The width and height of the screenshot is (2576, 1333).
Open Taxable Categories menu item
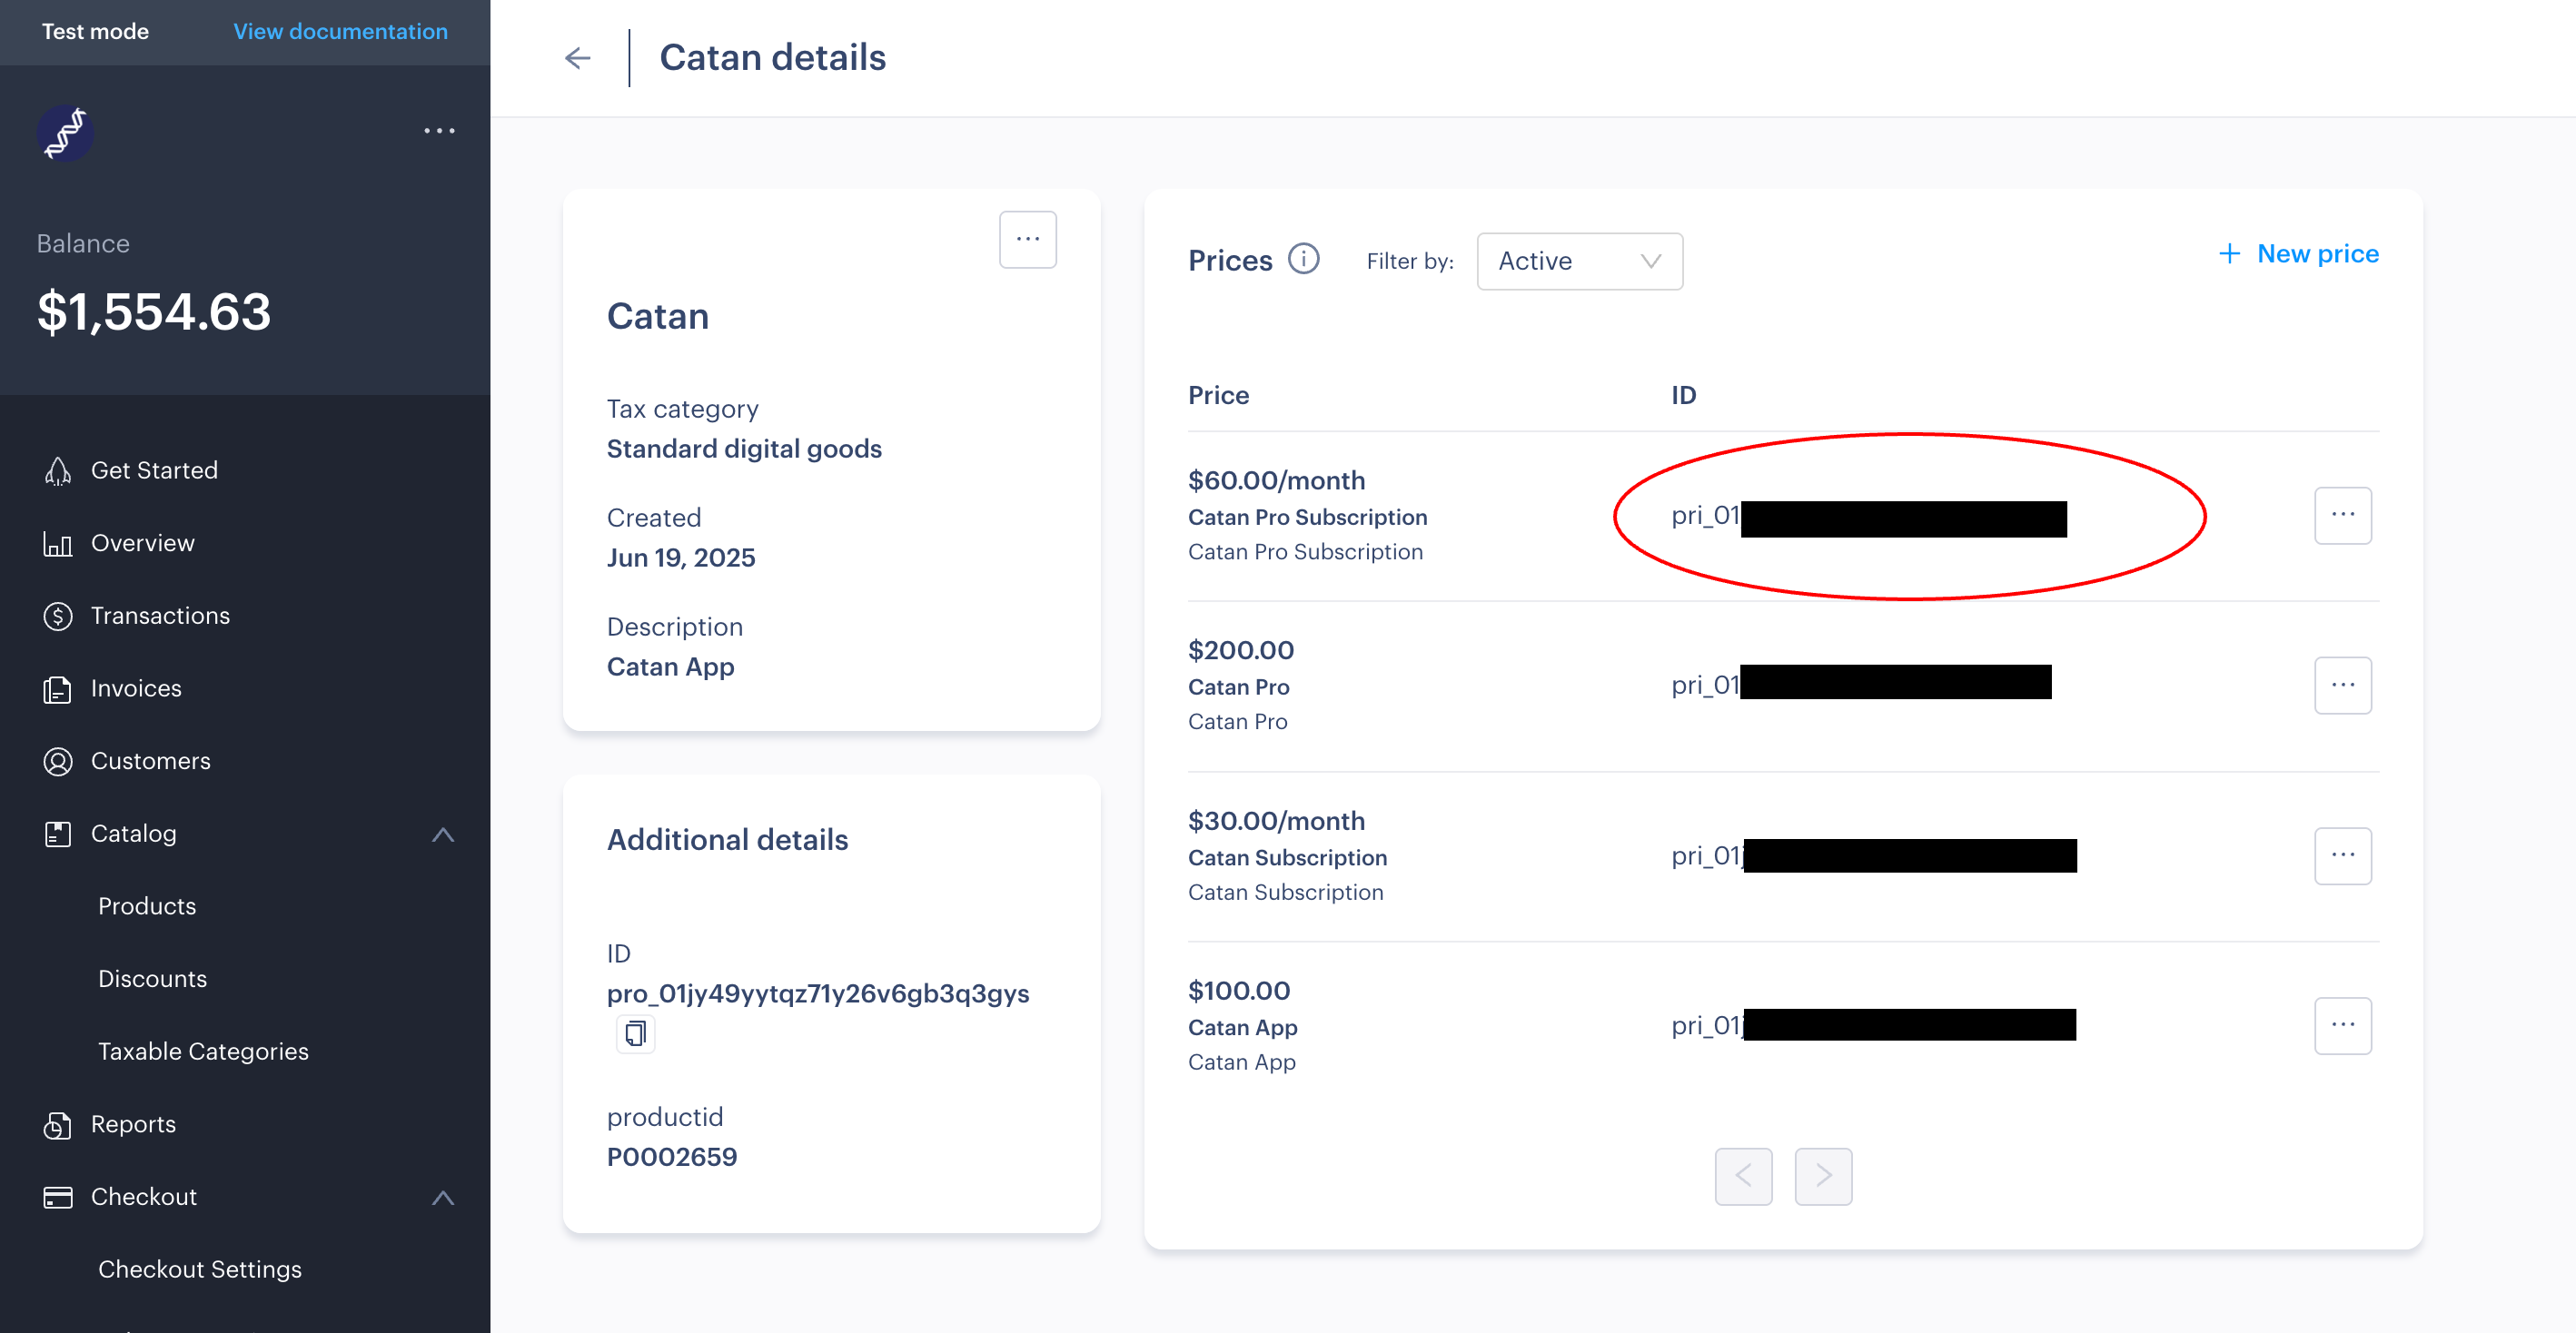tap(203, 1052)
